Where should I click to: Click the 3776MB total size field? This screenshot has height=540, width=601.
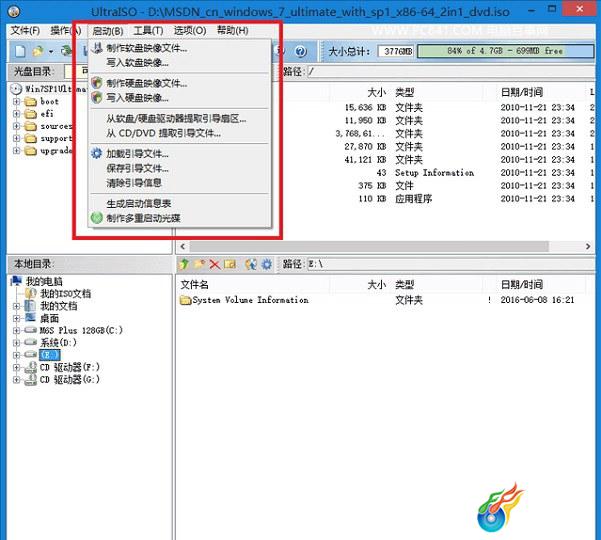(397, 51)
